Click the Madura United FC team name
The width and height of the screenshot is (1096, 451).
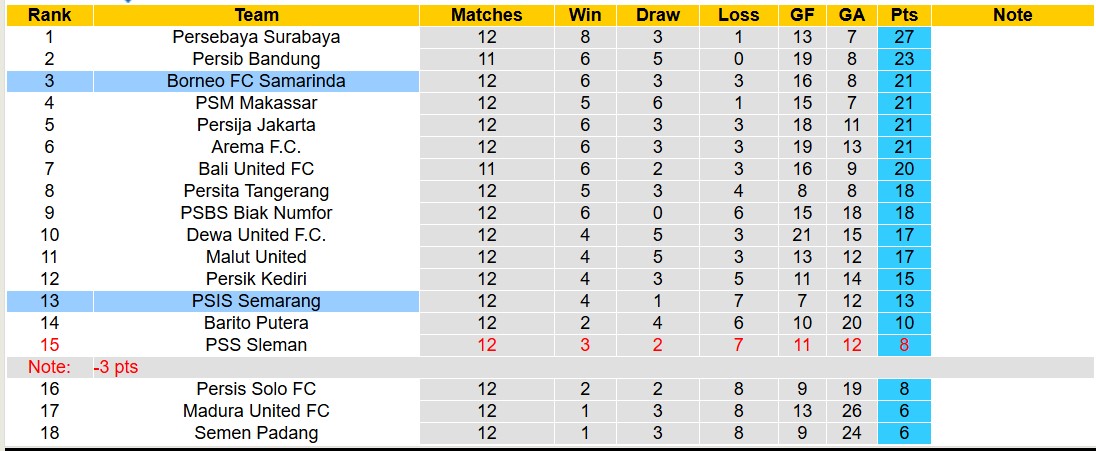pyautogui.click(x=256, y=411)
